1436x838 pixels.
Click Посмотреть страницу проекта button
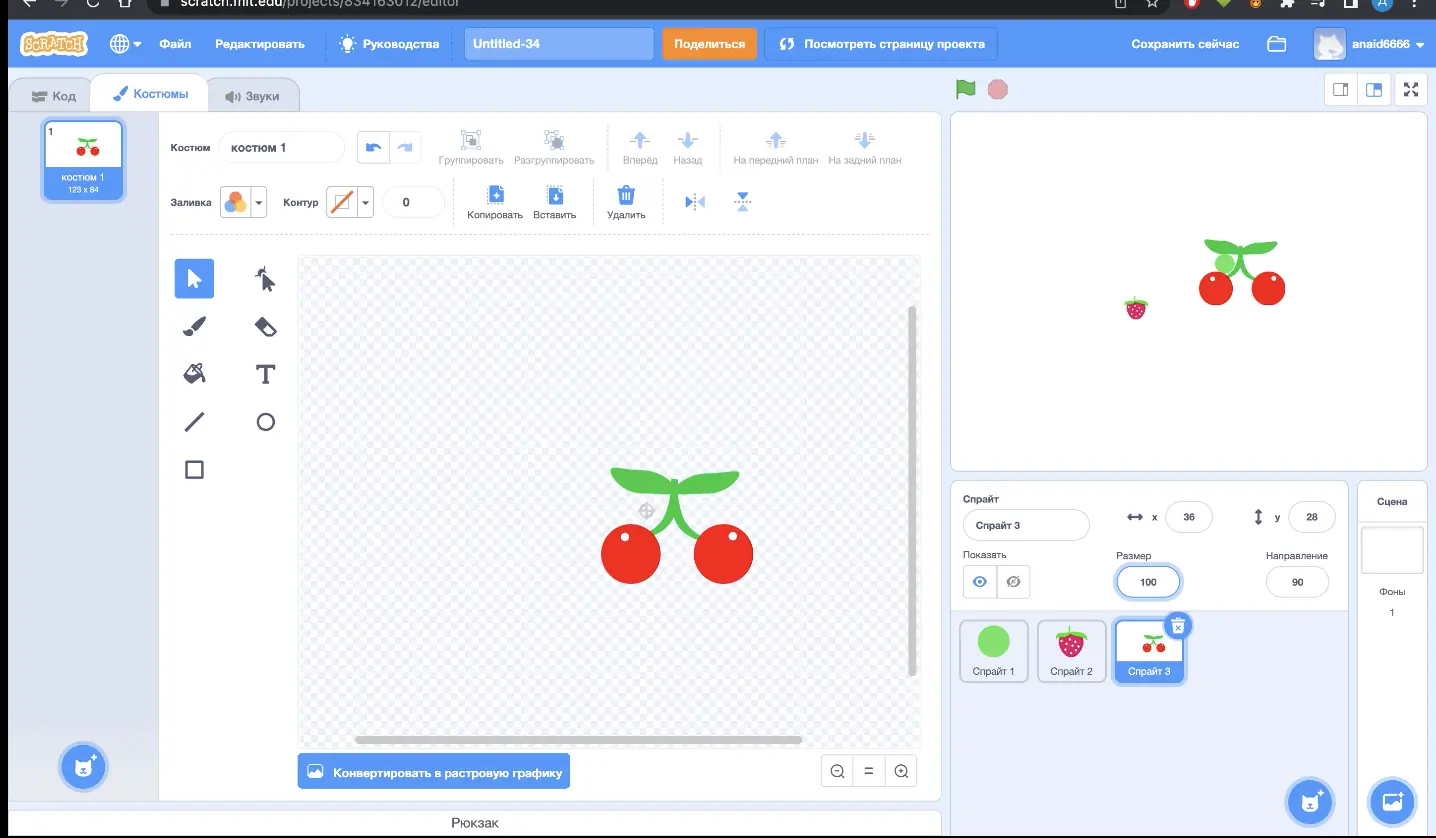pyautogui.click(x=881, y=44)
